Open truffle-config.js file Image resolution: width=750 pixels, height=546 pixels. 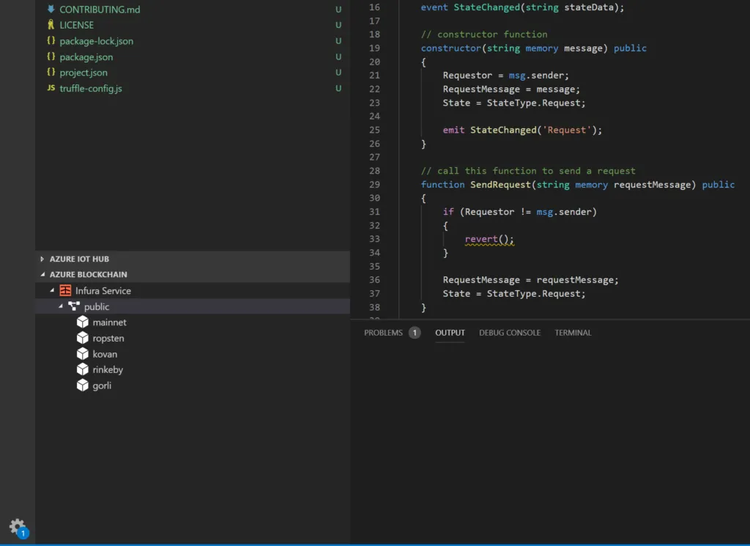(90, 89)
